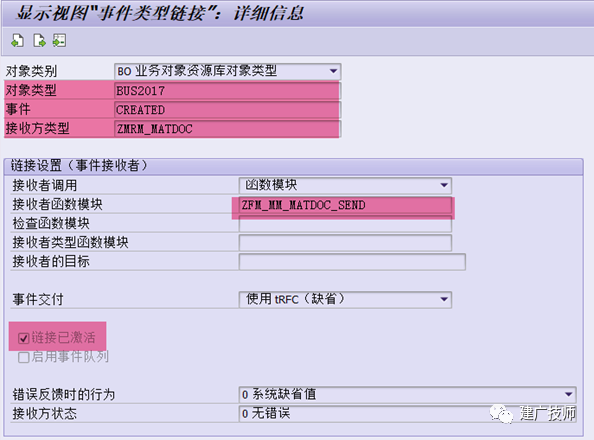The width and height of the screenshot is (594, 440).
Task: Click the 对象类别 label
Action: pos(31,71)
